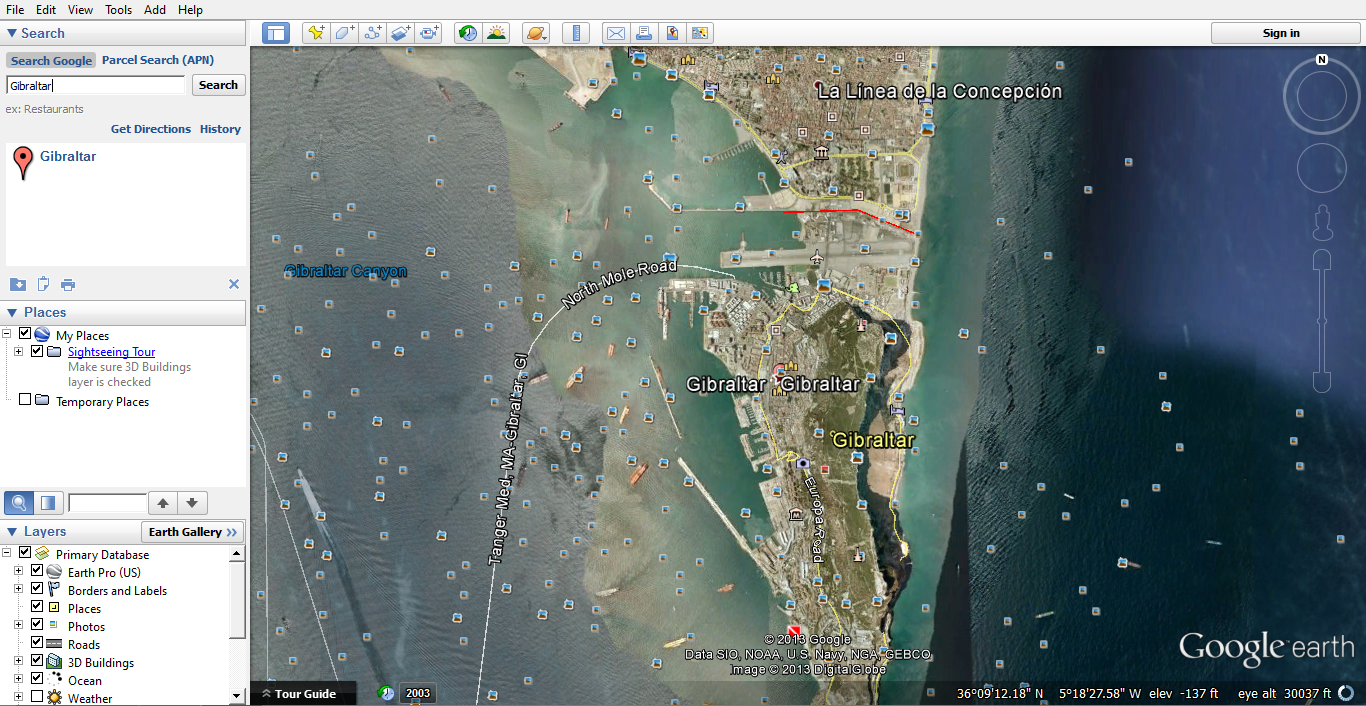Add a placemark with the pushpin tool
The image size is (1366, 706).
coord(316,33)
